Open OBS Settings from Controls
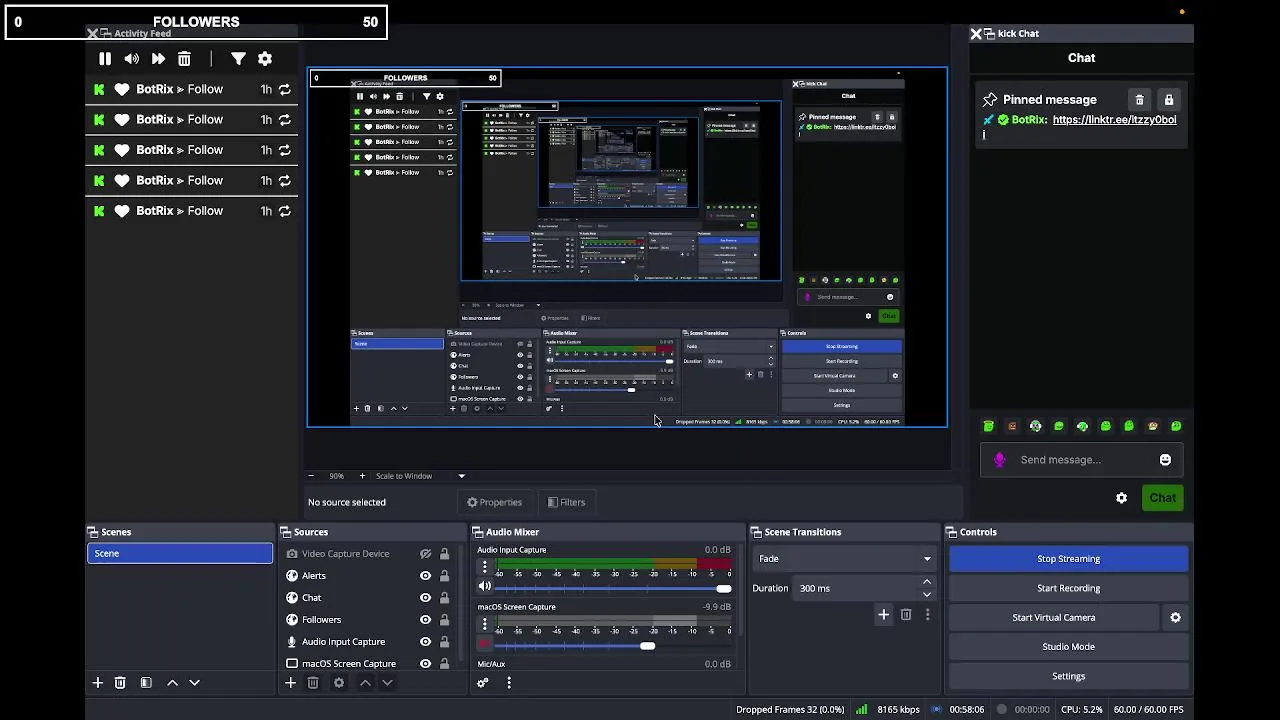Viewport: 1280px width, 720px height. [1068, 677]
